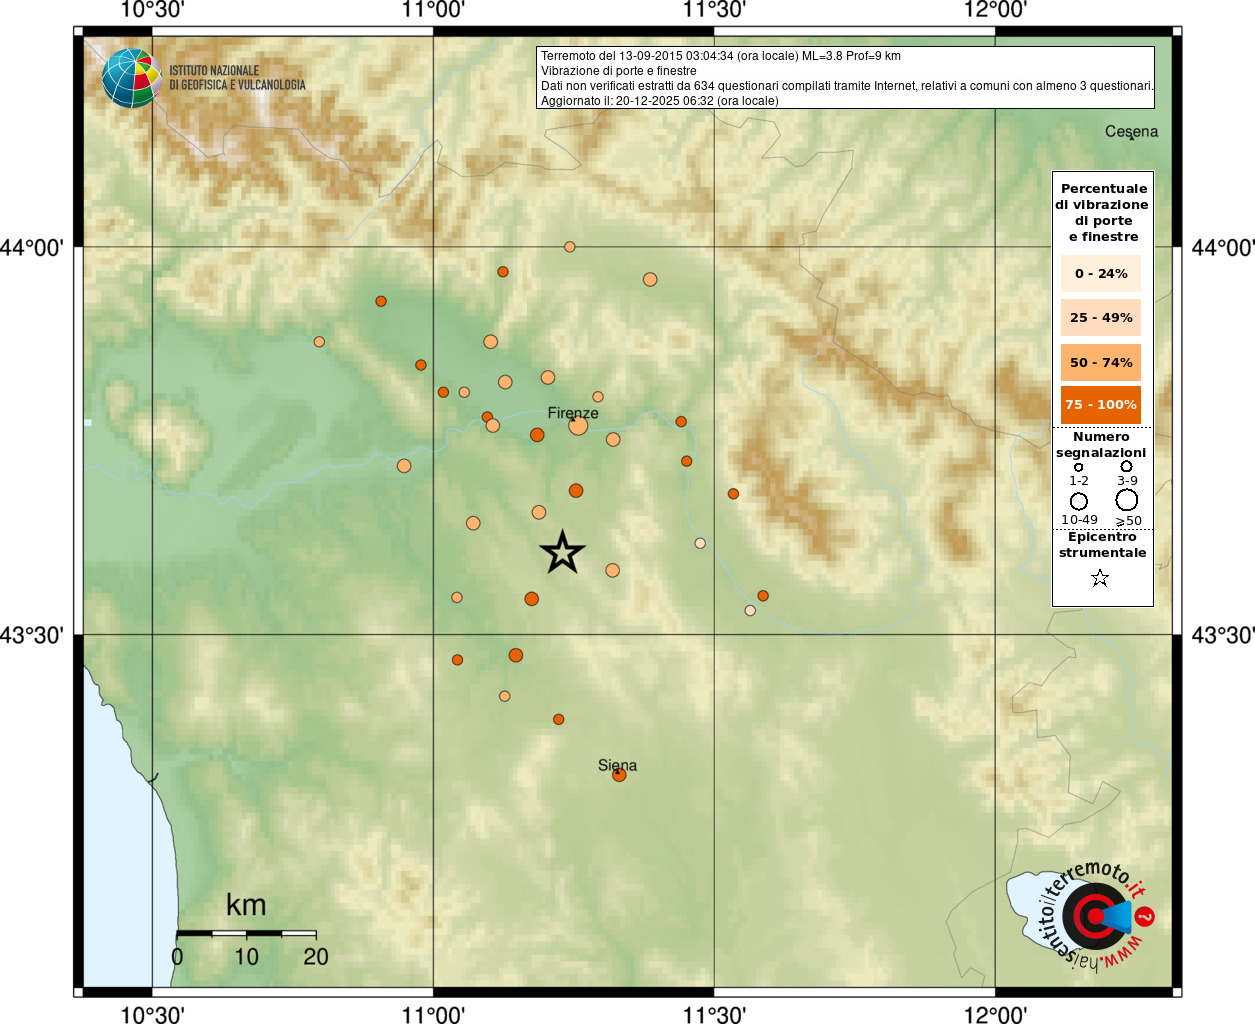Click the 75 - 100% legend swatch
Viewport: 1255px width, 1024px height.
coord(1101,405)
